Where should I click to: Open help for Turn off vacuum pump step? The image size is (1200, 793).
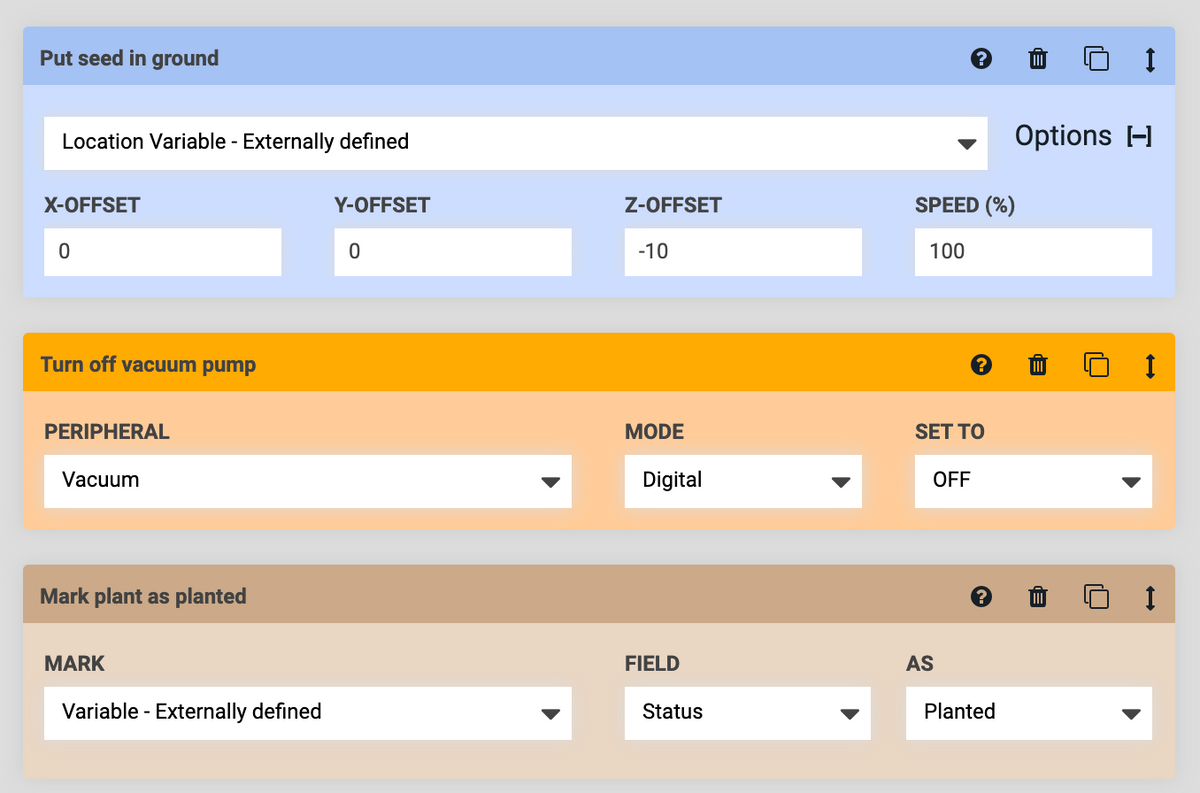(x=981, y=365)
